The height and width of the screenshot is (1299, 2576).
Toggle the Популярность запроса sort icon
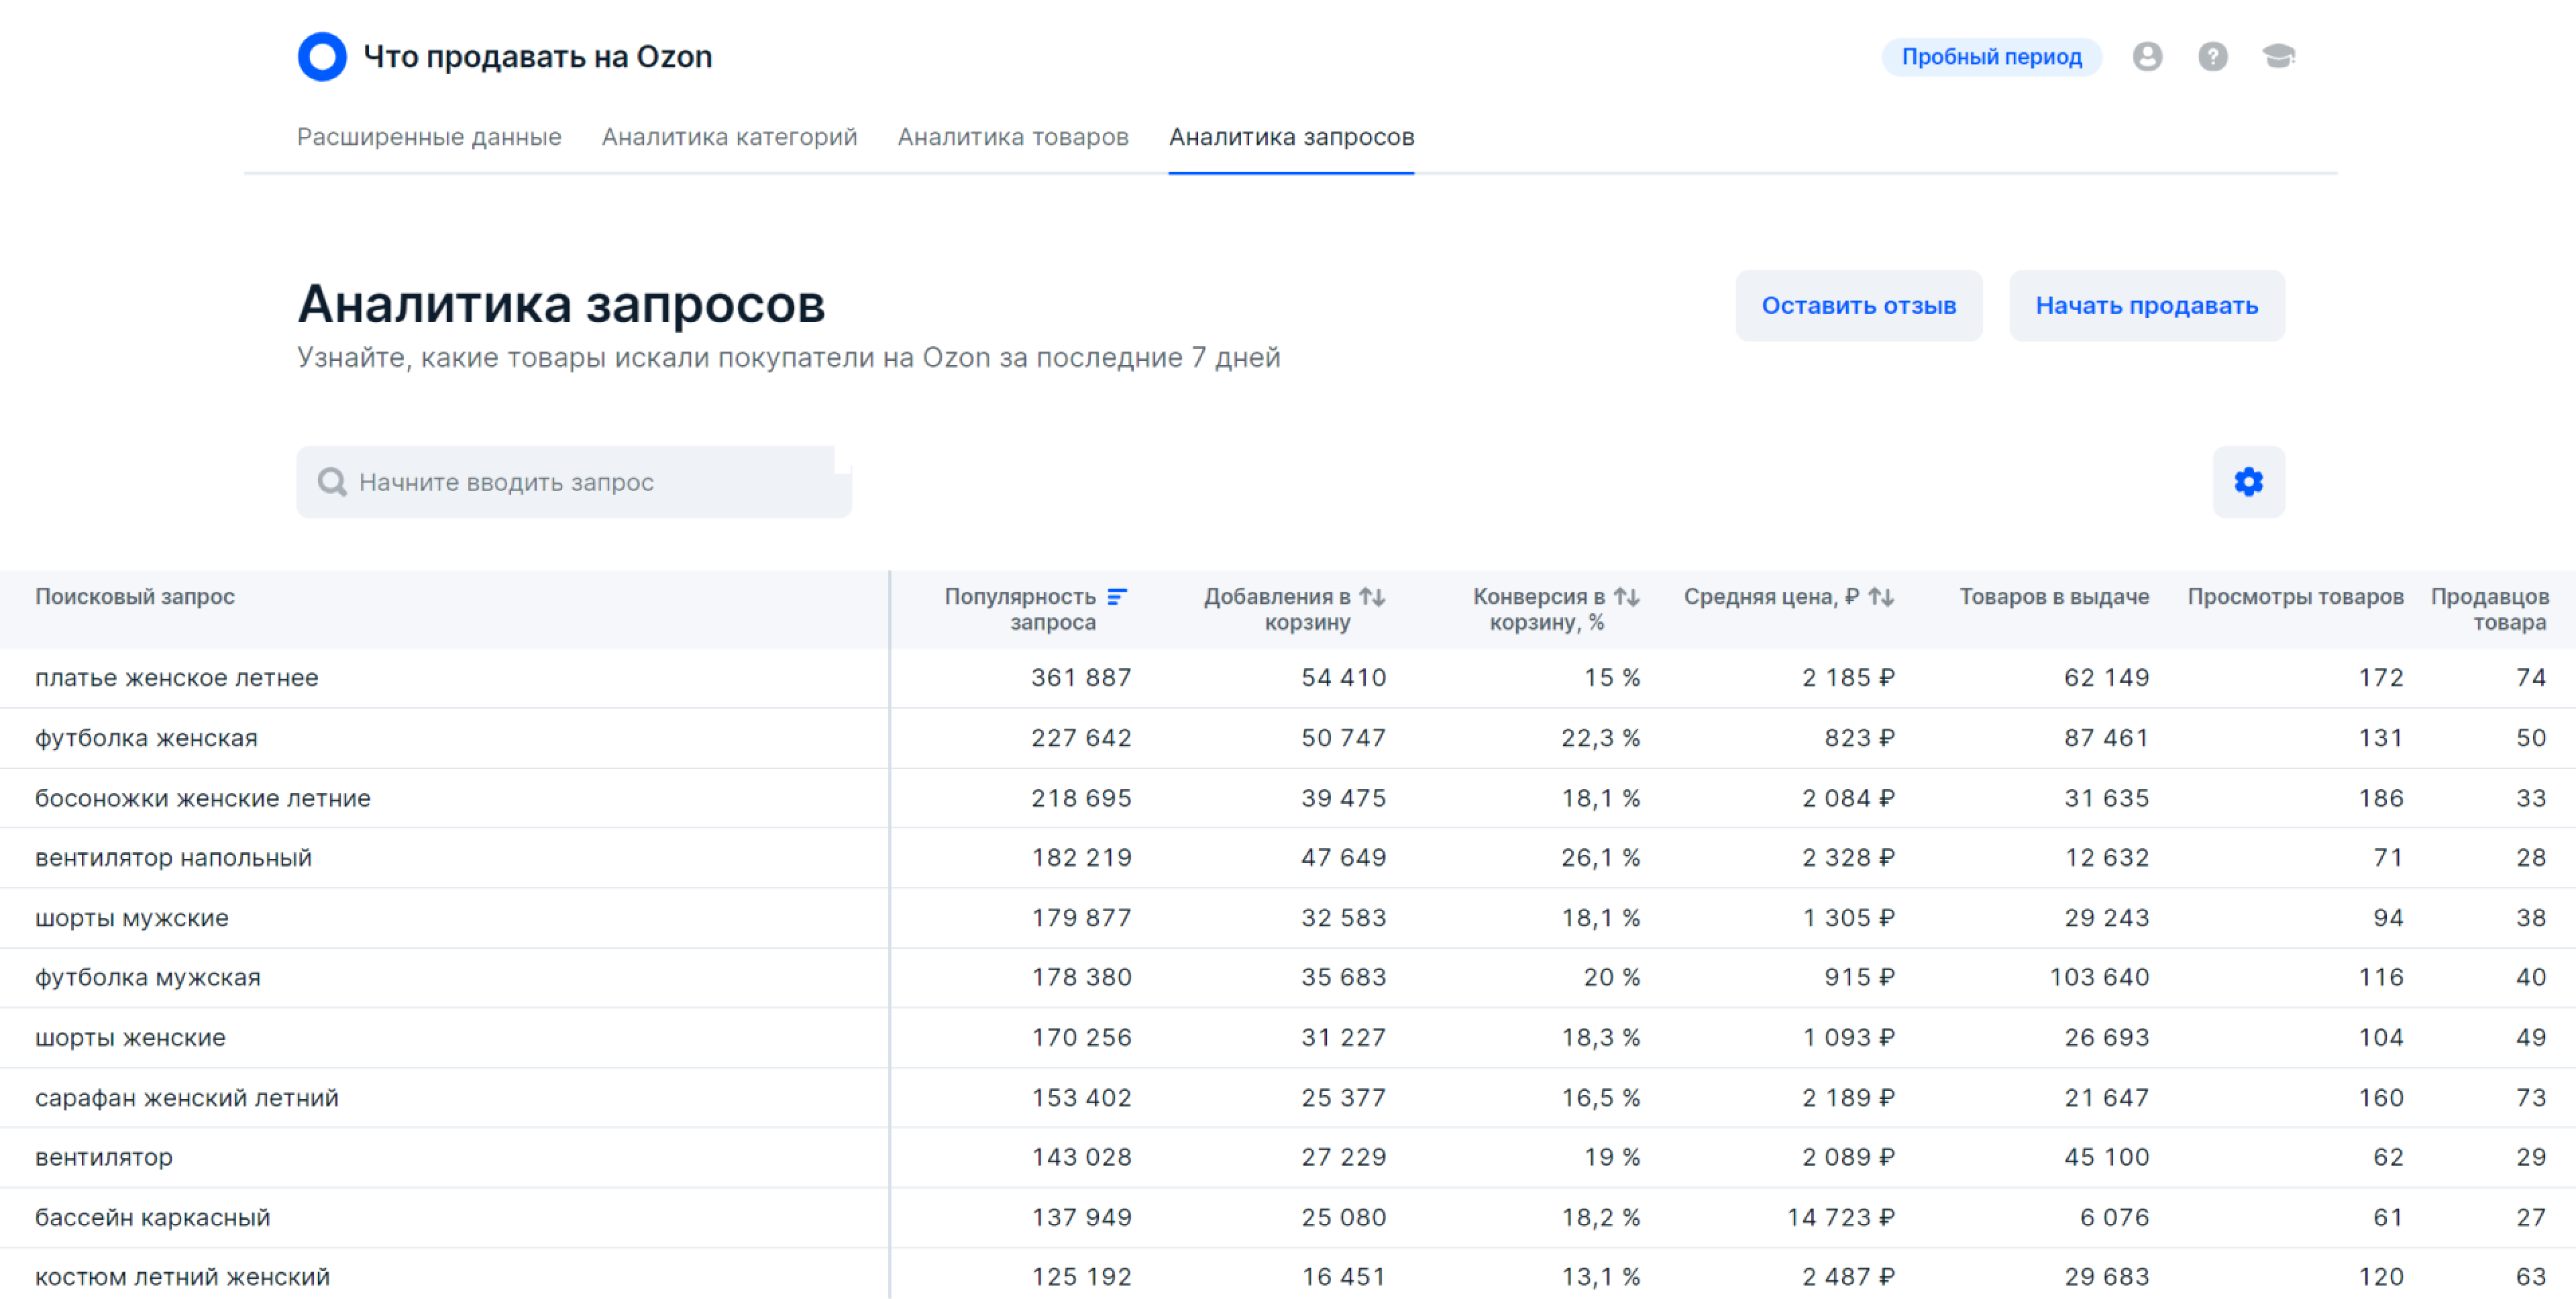1117,597
